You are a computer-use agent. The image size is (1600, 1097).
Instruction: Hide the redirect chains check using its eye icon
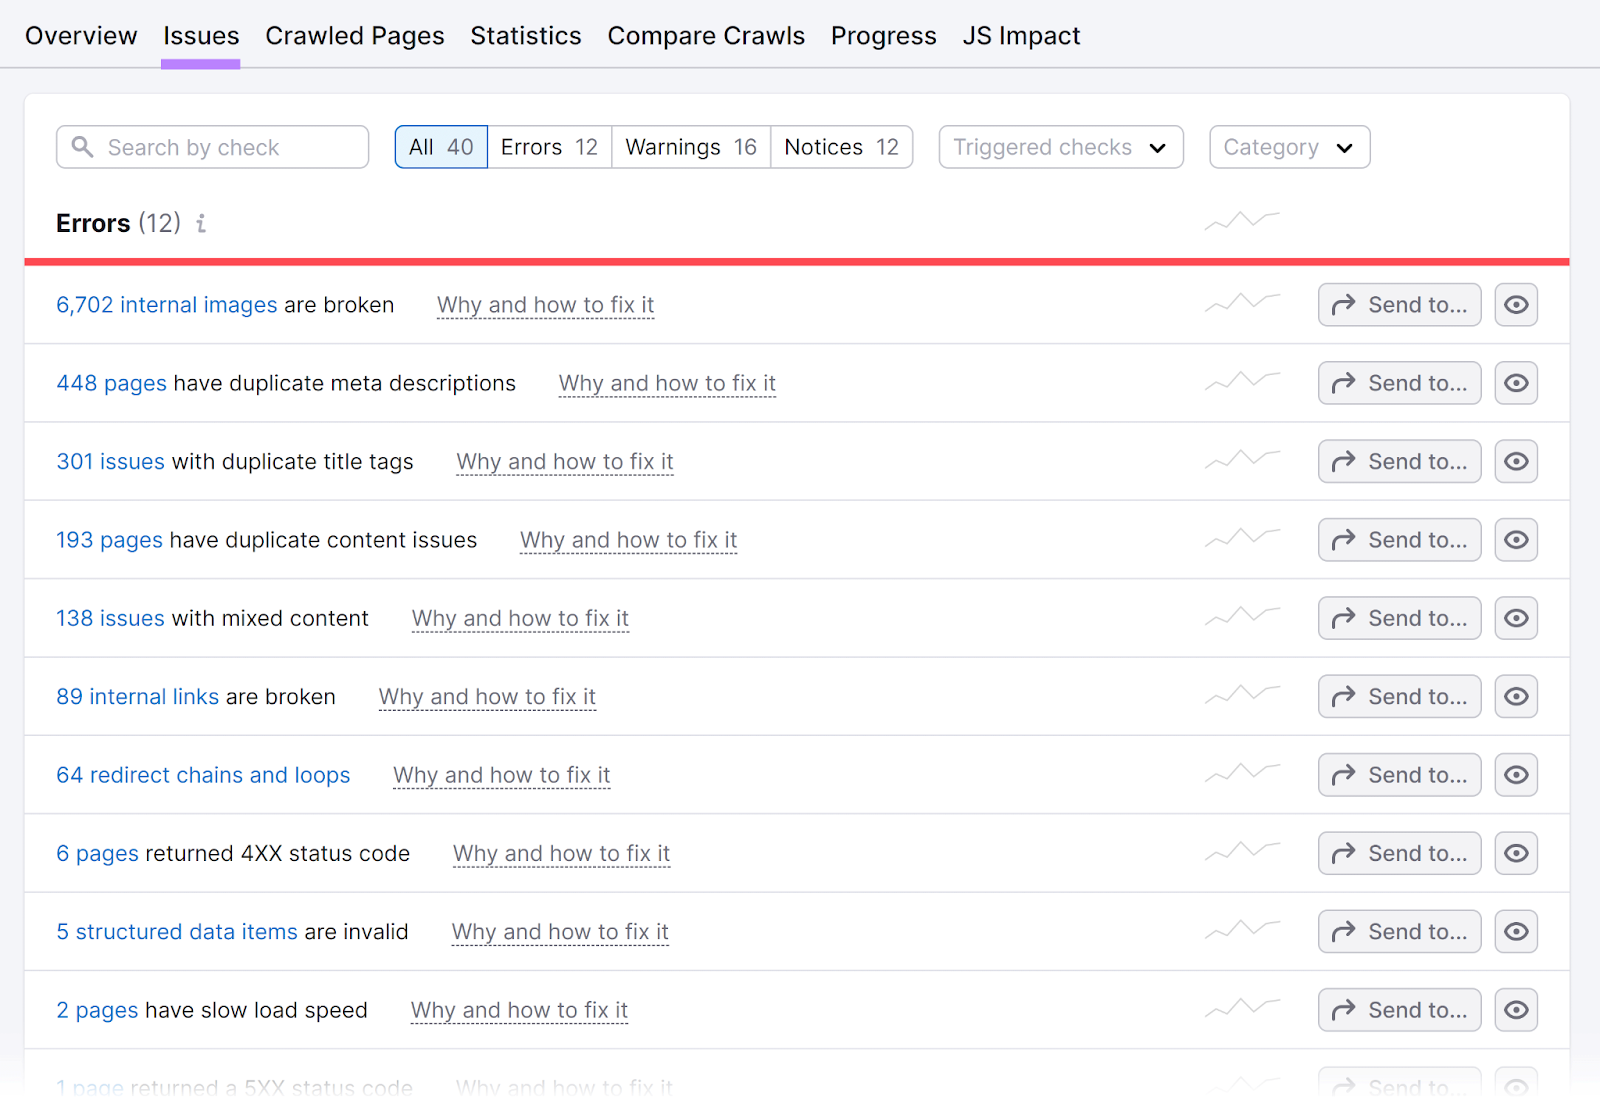(x=1516, y=774)
